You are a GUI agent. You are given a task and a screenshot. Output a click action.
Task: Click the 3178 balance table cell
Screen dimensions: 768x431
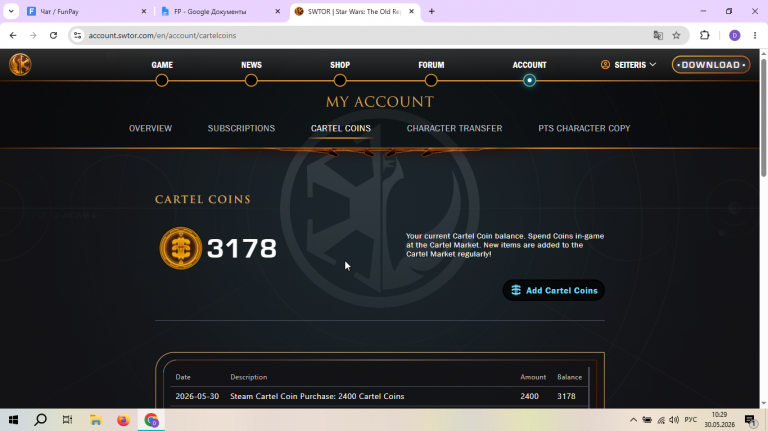coord(566,396)
